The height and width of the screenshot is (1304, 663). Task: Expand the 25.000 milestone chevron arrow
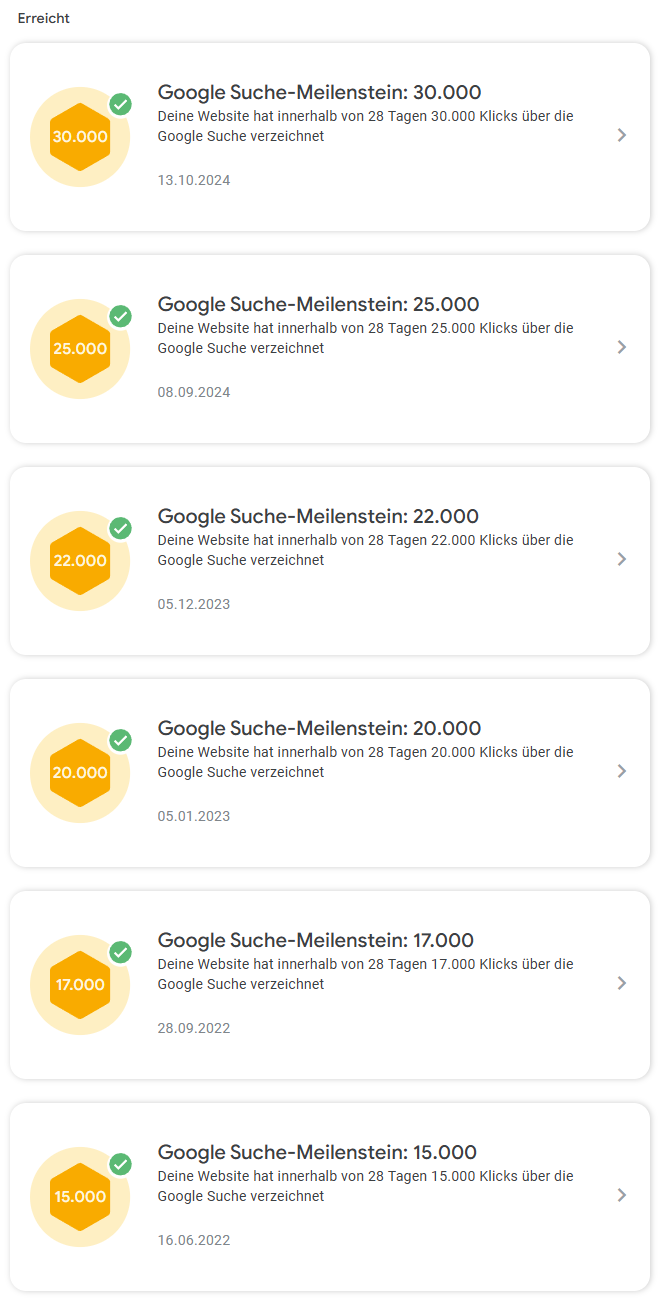622,347
